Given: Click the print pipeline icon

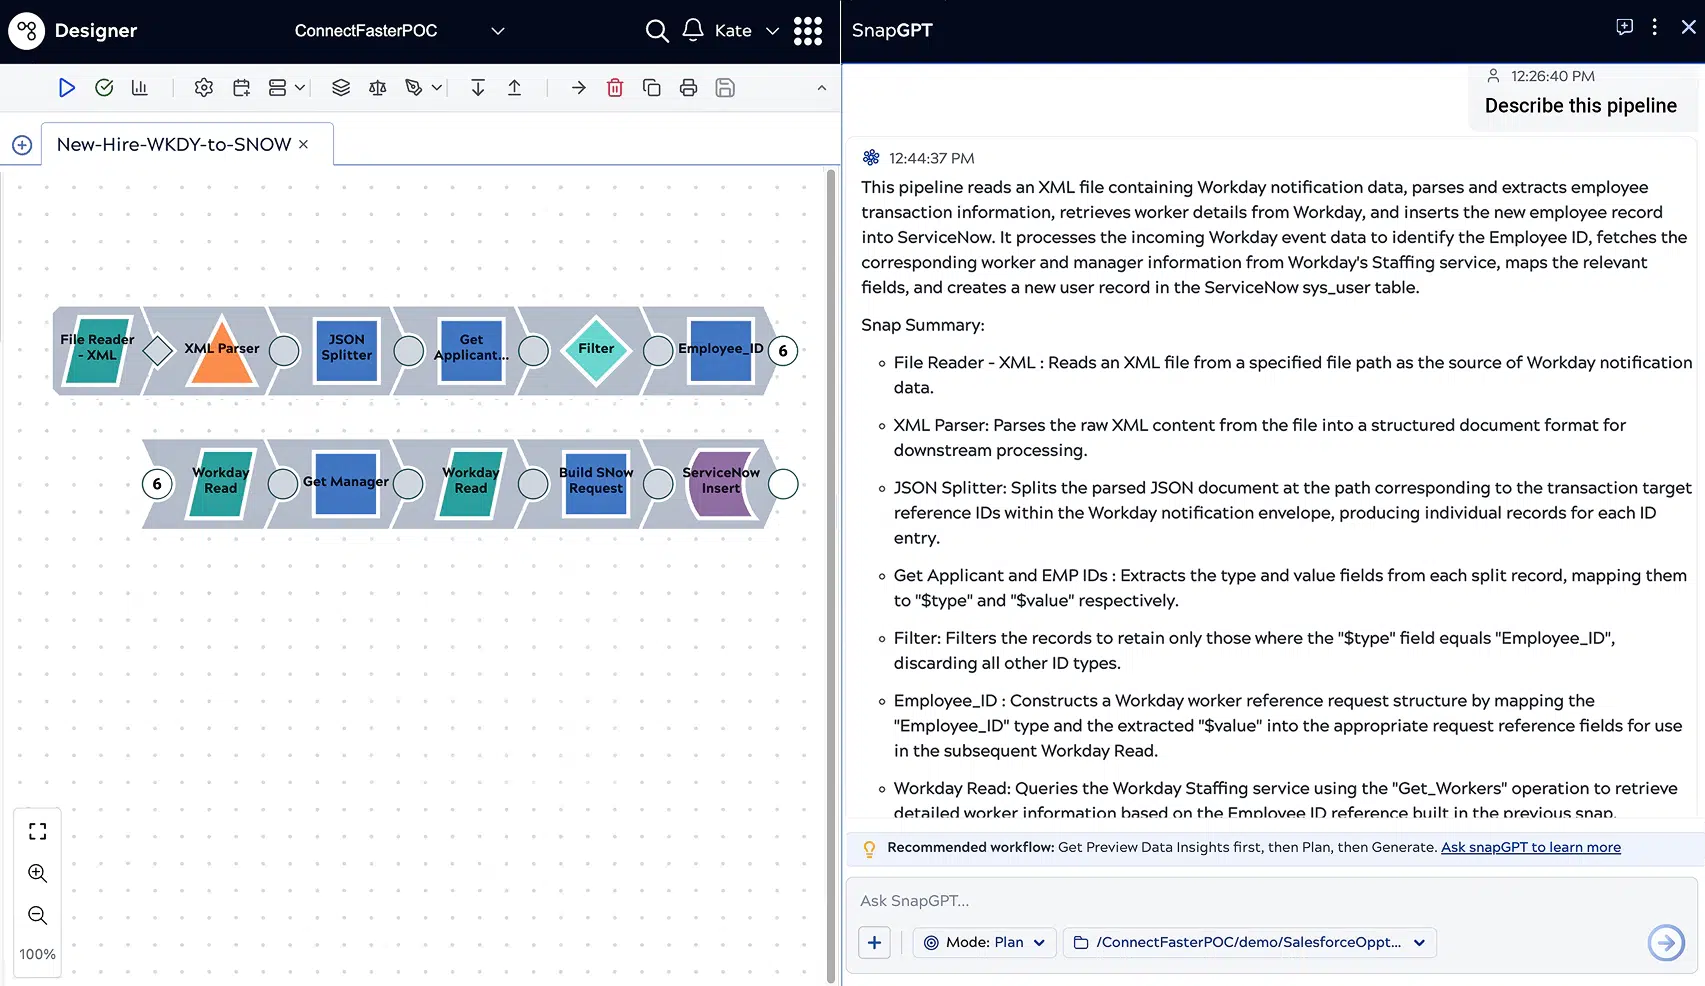Looking at the screenshot, I should click(x=688, y=88).
